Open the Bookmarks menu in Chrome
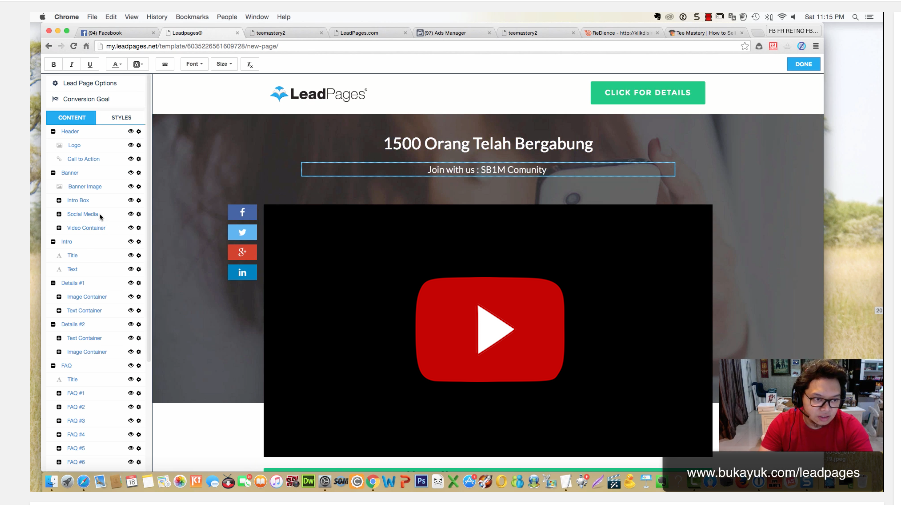This screenshot has height=506, width=901. coord(191,17)
